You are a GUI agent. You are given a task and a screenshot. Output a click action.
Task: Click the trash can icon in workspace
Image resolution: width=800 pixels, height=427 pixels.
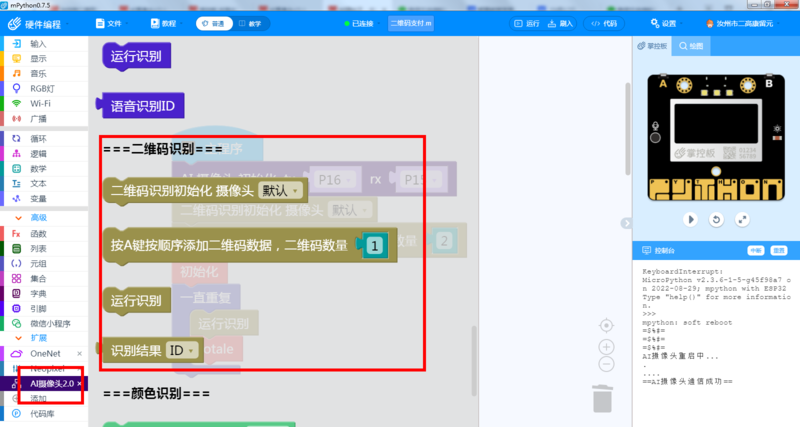coord(602,397)
